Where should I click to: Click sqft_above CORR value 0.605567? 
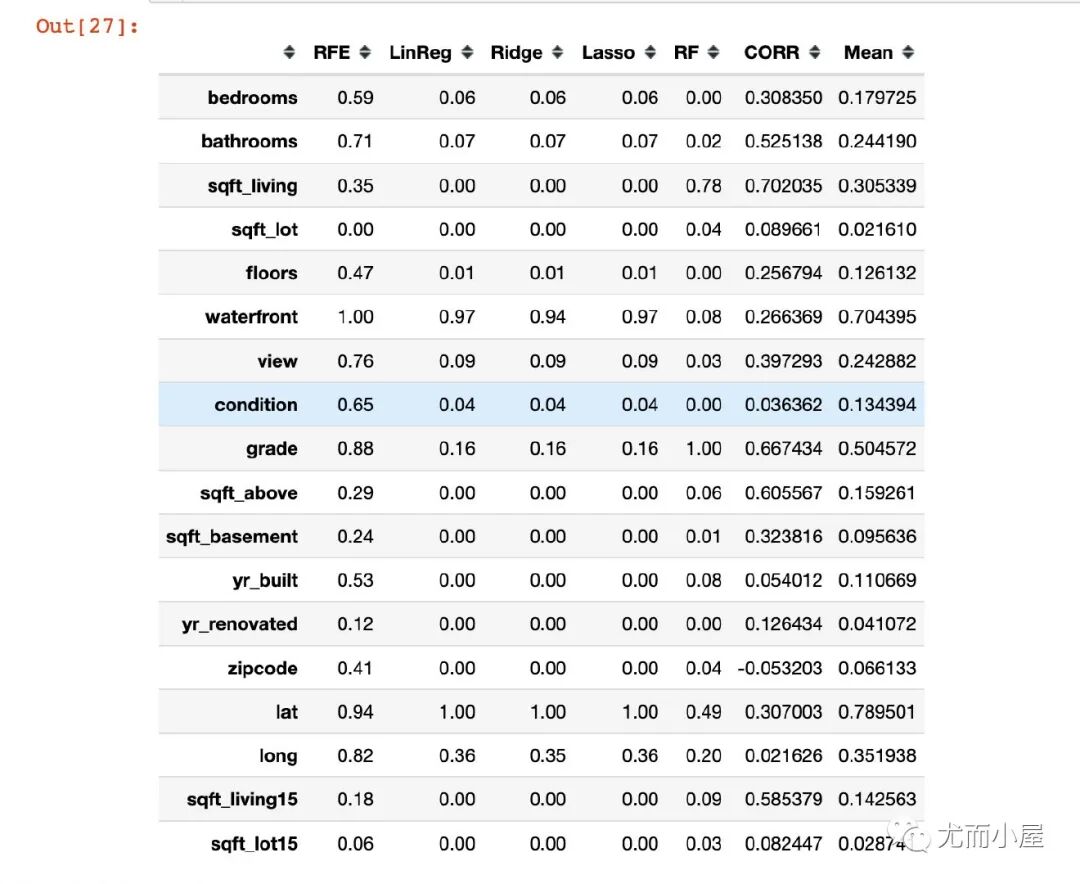pos(783,493)
